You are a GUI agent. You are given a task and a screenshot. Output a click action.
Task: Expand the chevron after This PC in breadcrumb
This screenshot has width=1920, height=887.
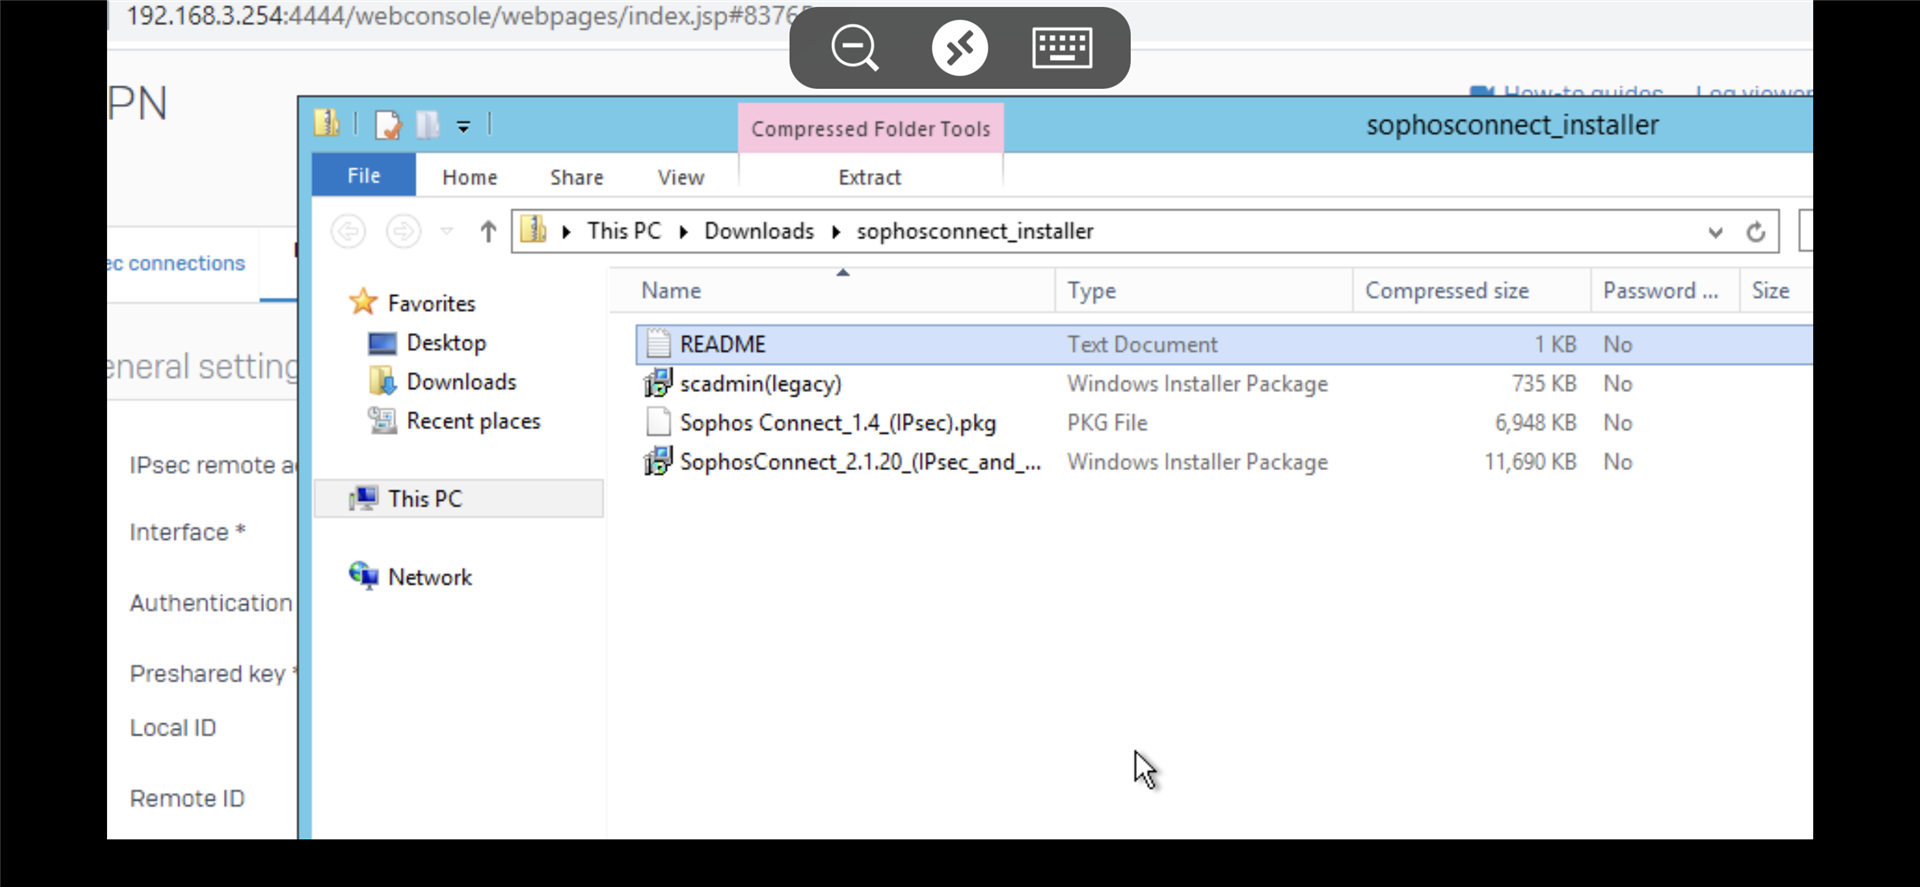pyautogui.click(x=684, y=232)
